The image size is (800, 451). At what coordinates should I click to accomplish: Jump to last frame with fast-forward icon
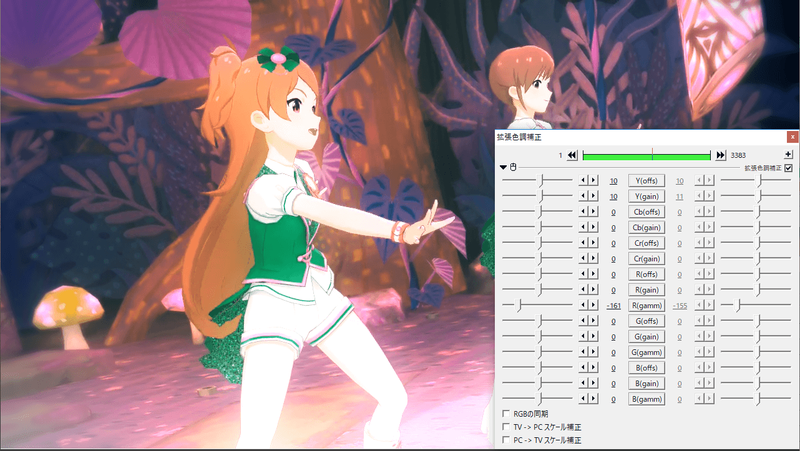(720, 155)
